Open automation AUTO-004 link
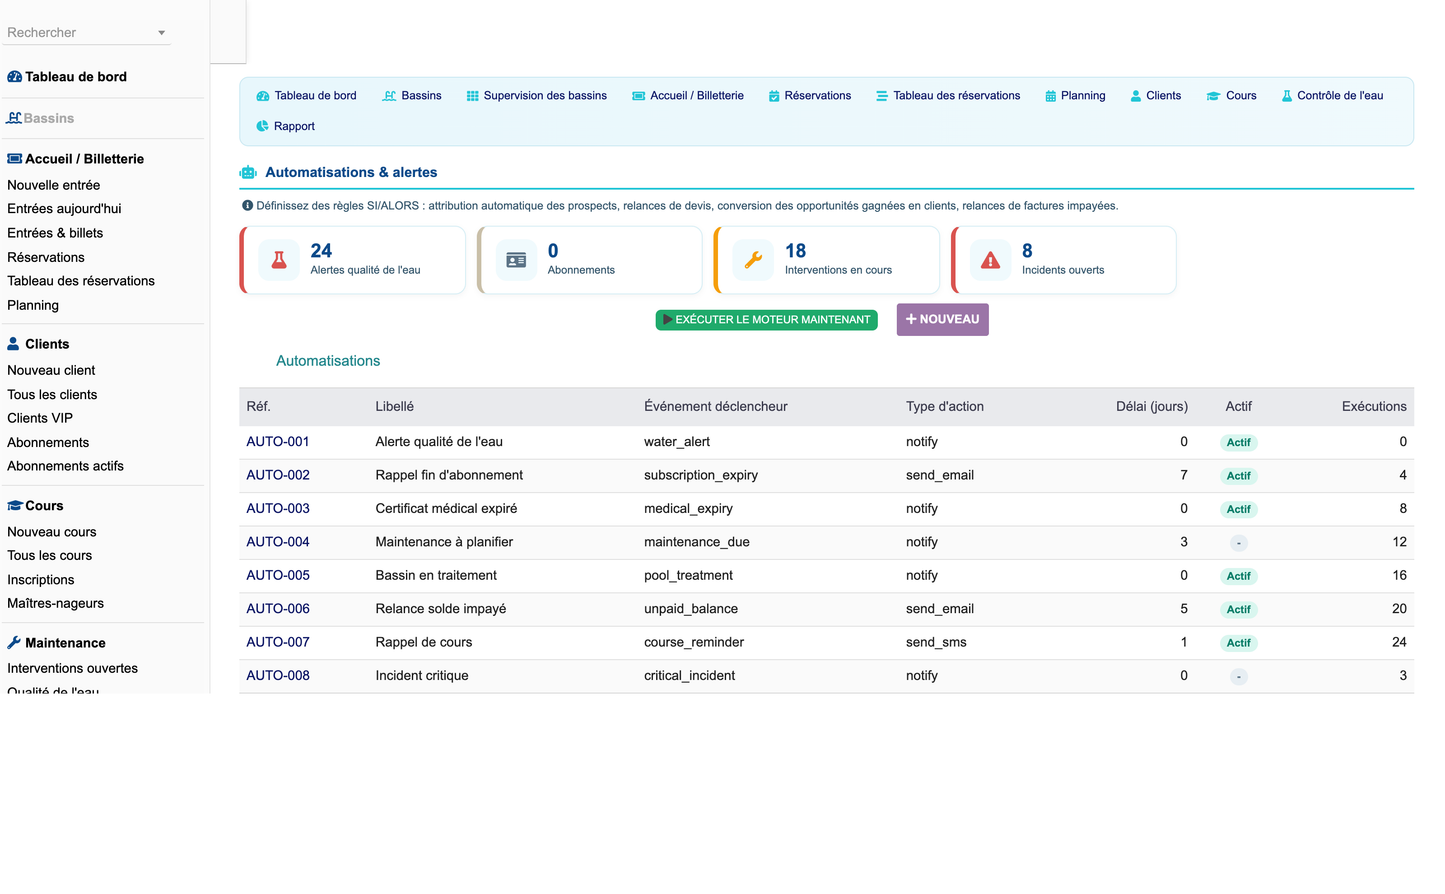The height and width of the screenshot is (894, 1445). [278, 542]
